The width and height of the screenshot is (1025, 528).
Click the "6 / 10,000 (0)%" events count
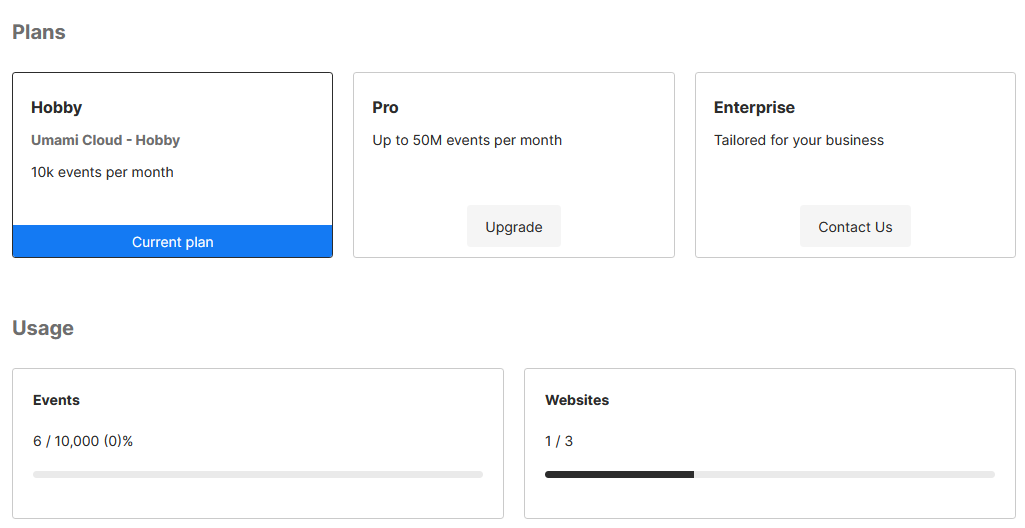83,441
